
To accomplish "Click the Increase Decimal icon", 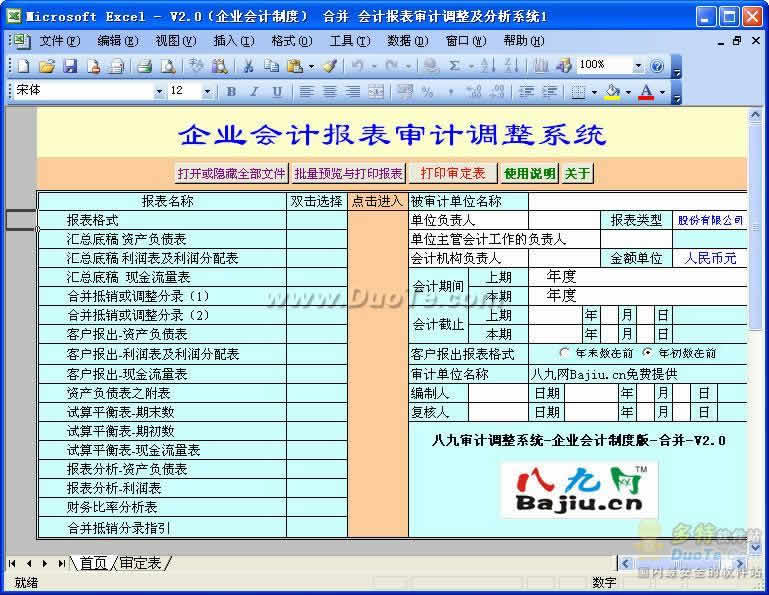I will tap(473, 91).
